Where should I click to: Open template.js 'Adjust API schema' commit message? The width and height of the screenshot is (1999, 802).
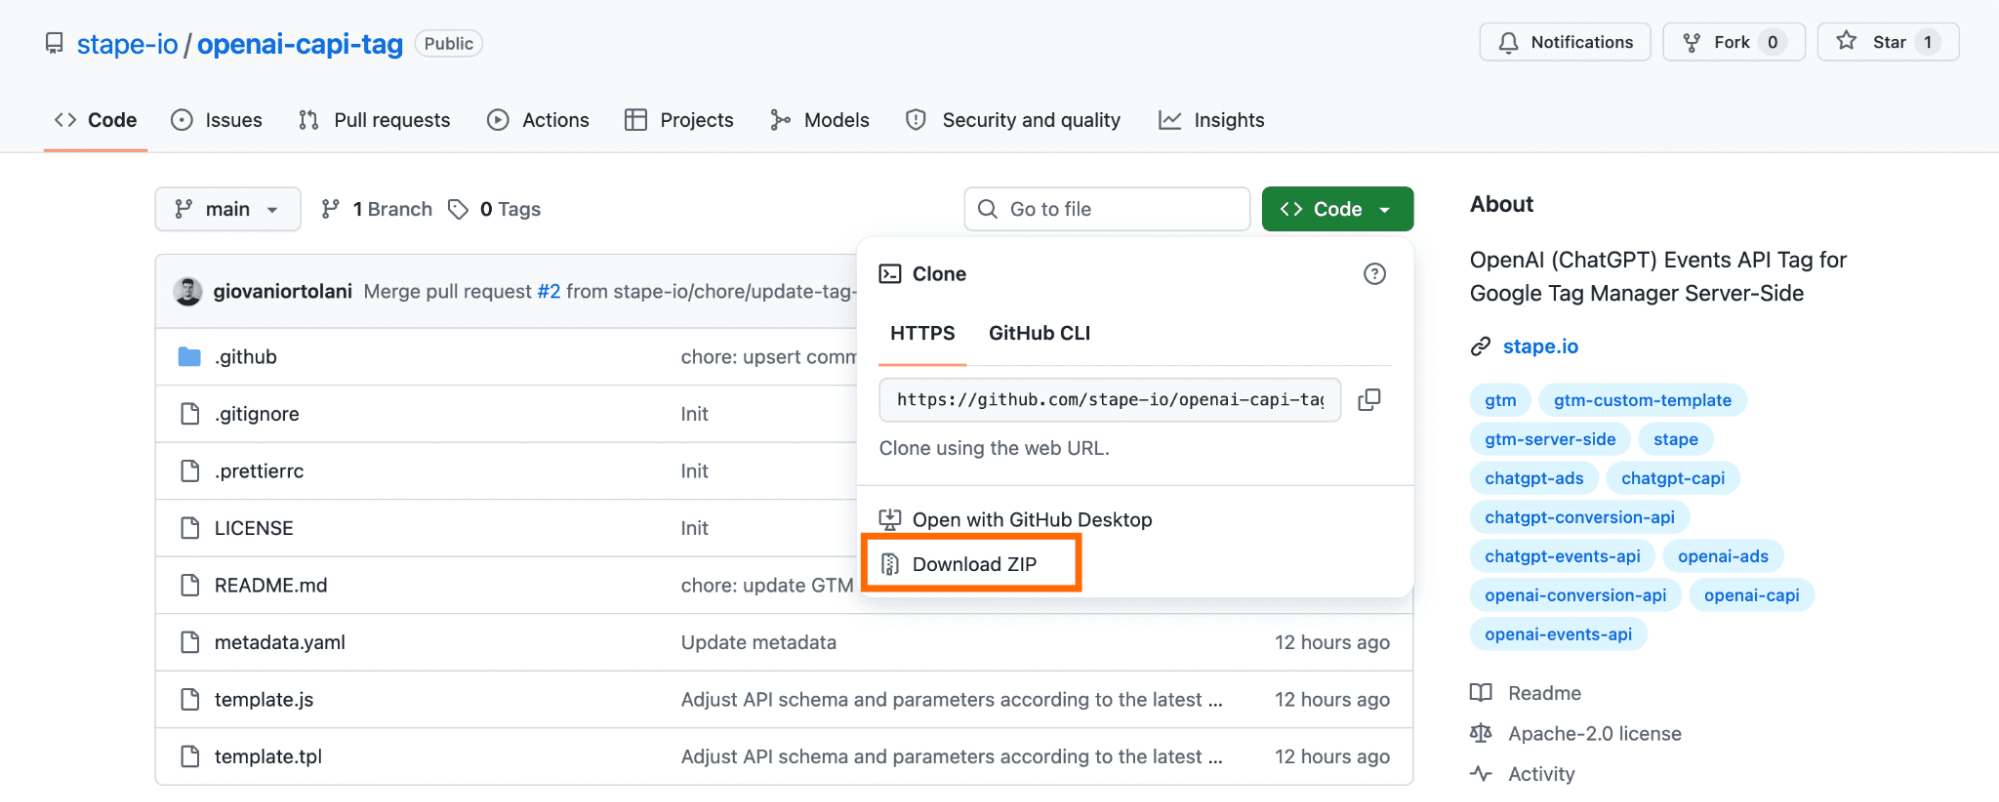(x=951, y=699)
